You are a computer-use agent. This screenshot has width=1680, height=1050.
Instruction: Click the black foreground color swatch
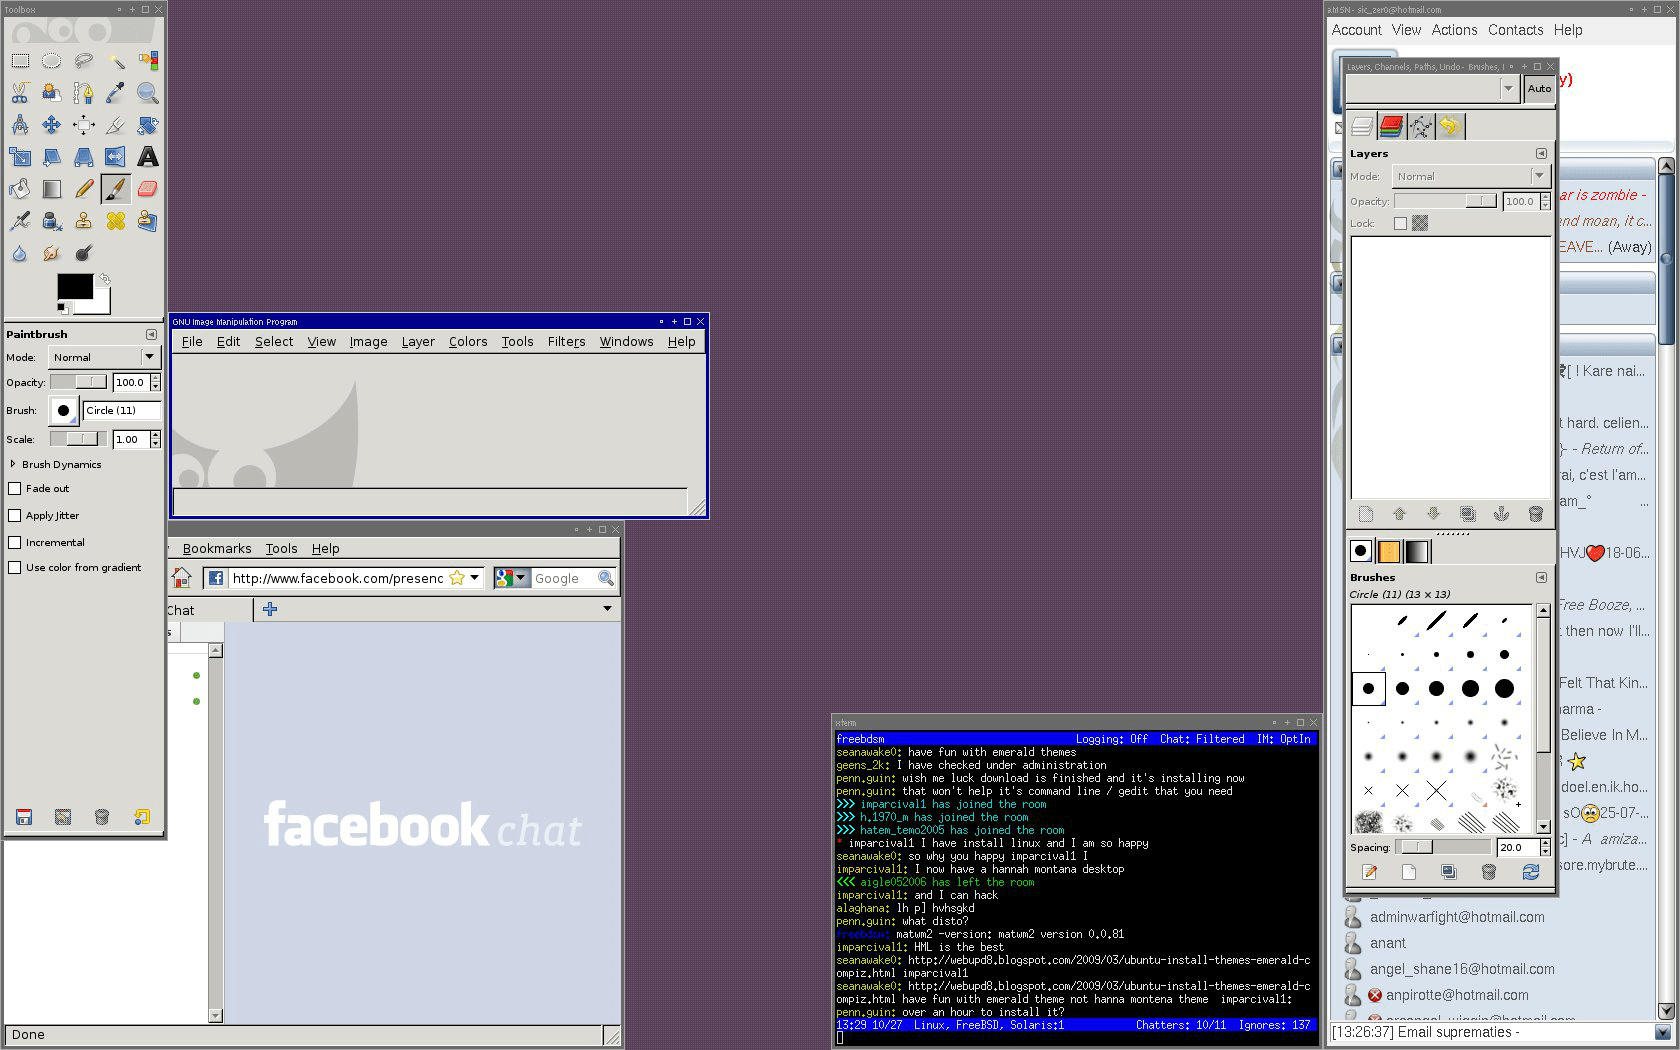pyautogui.click(x=75, y=286)
